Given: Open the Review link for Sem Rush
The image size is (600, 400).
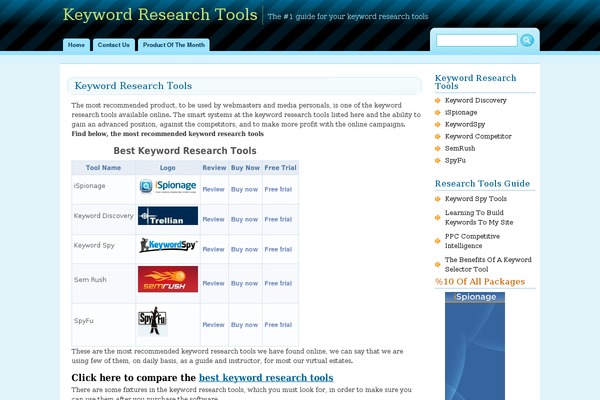Looking at the screenshot, I should click(213, 283).
